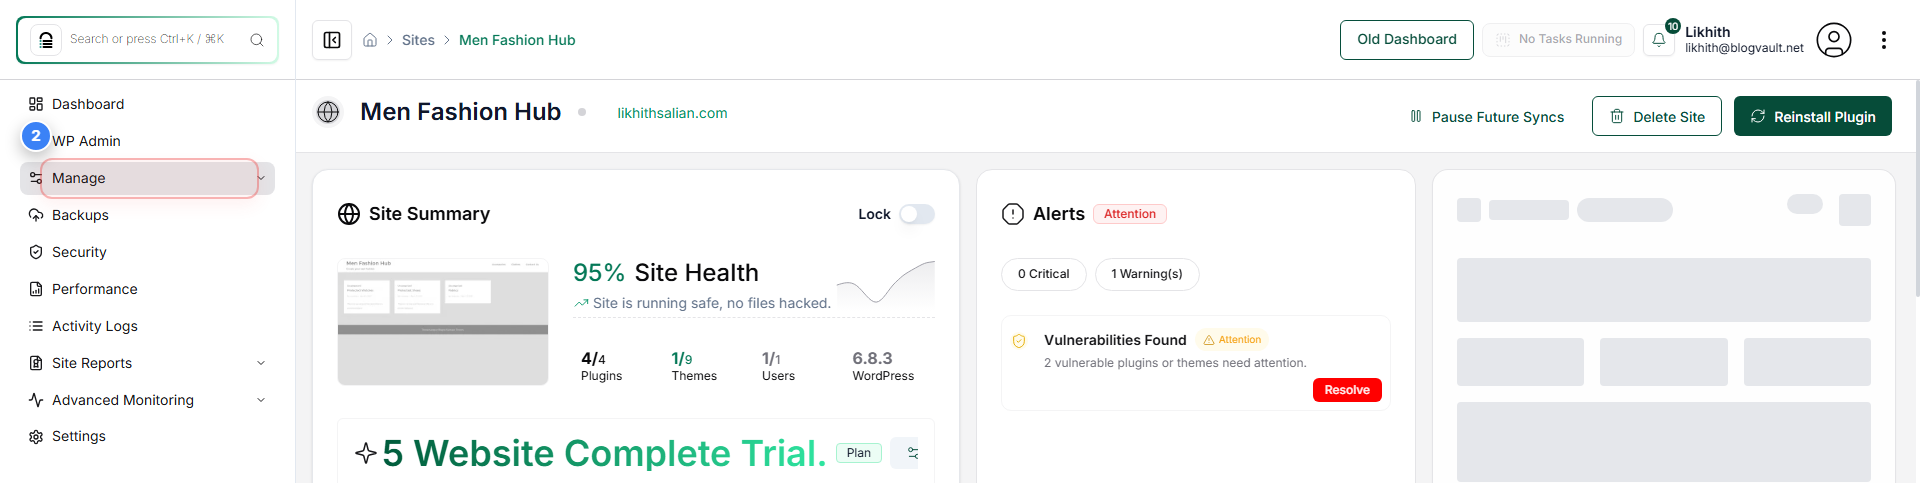Click the 6.8.3 WordPress version
The height and width of the screenshot is (483, 1920).
[883, 366]
